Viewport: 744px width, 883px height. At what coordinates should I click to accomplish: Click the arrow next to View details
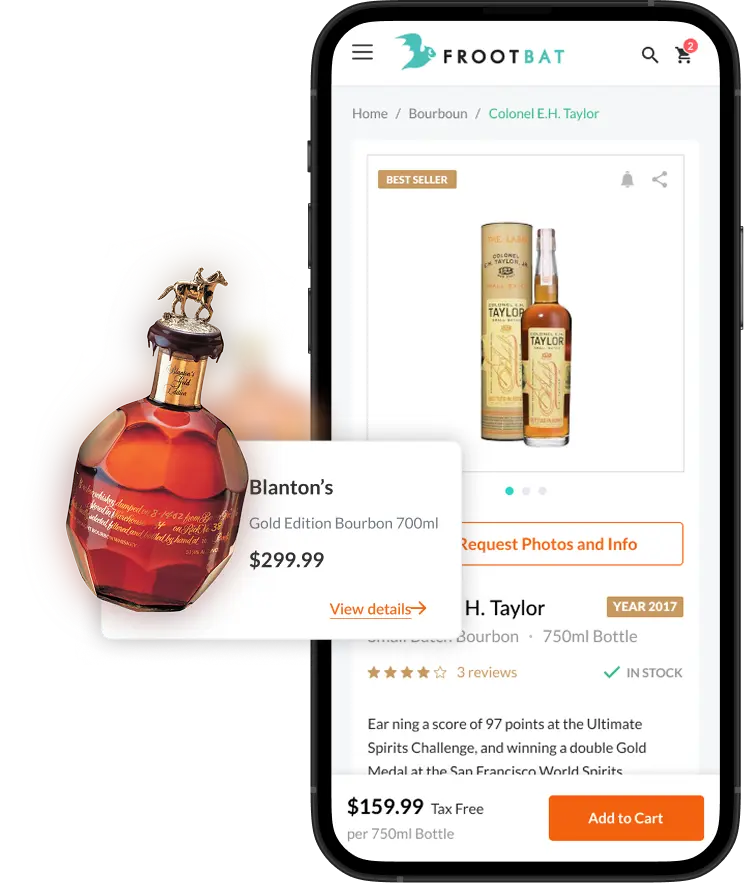(418, 608)
